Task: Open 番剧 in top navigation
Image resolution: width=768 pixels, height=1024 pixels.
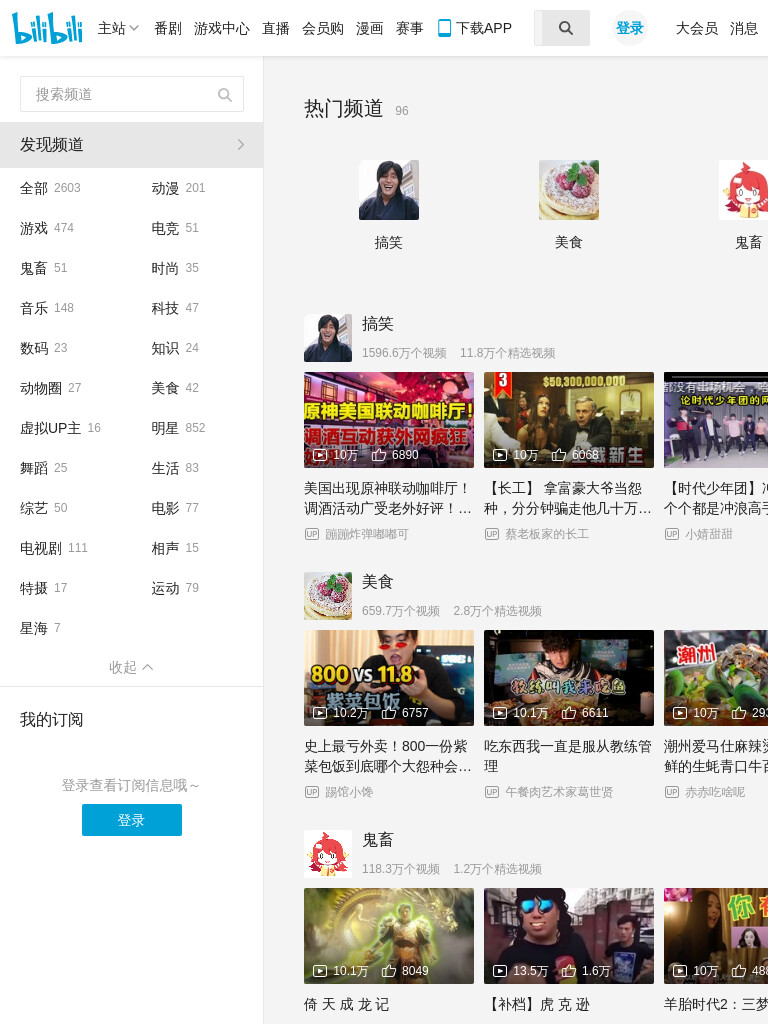Action: click(x=168, y=28)
